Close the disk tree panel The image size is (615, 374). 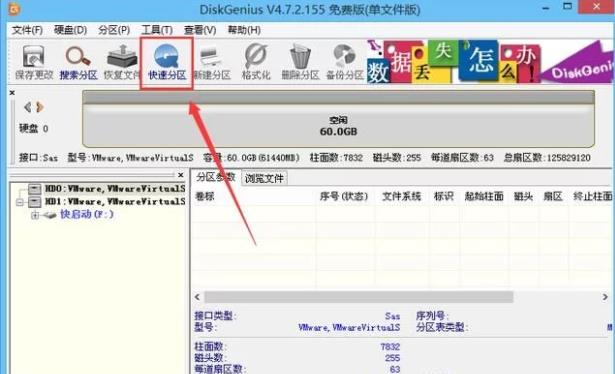pyautogui.click(x=180, y=175)
